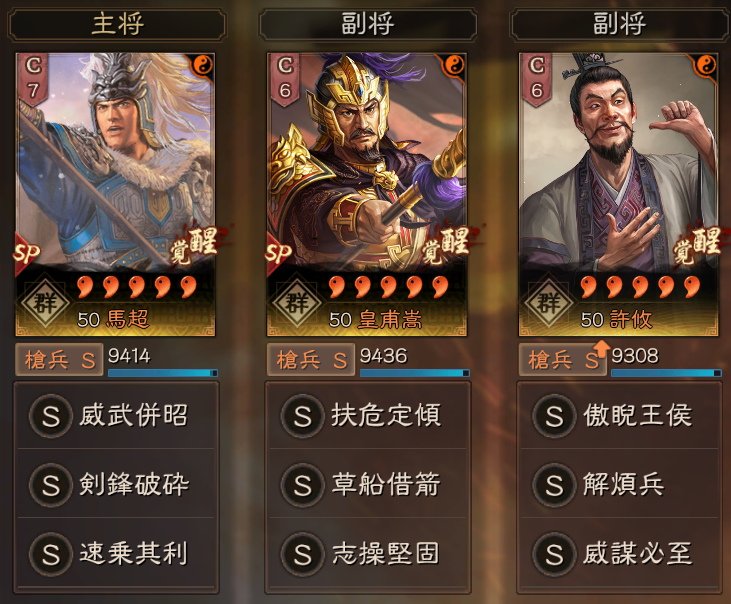The image size is (731, 604).
Task: Click the 覚醒 awakening stamp on 許攸's card
Action: [x=697, y=245]
